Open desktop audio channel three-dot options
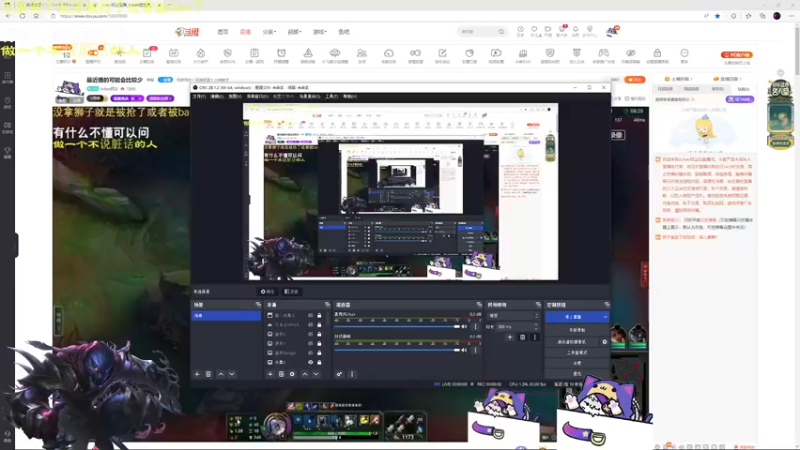Image resolution: width=800 pixels, height=450 pixels. (476, 350)
